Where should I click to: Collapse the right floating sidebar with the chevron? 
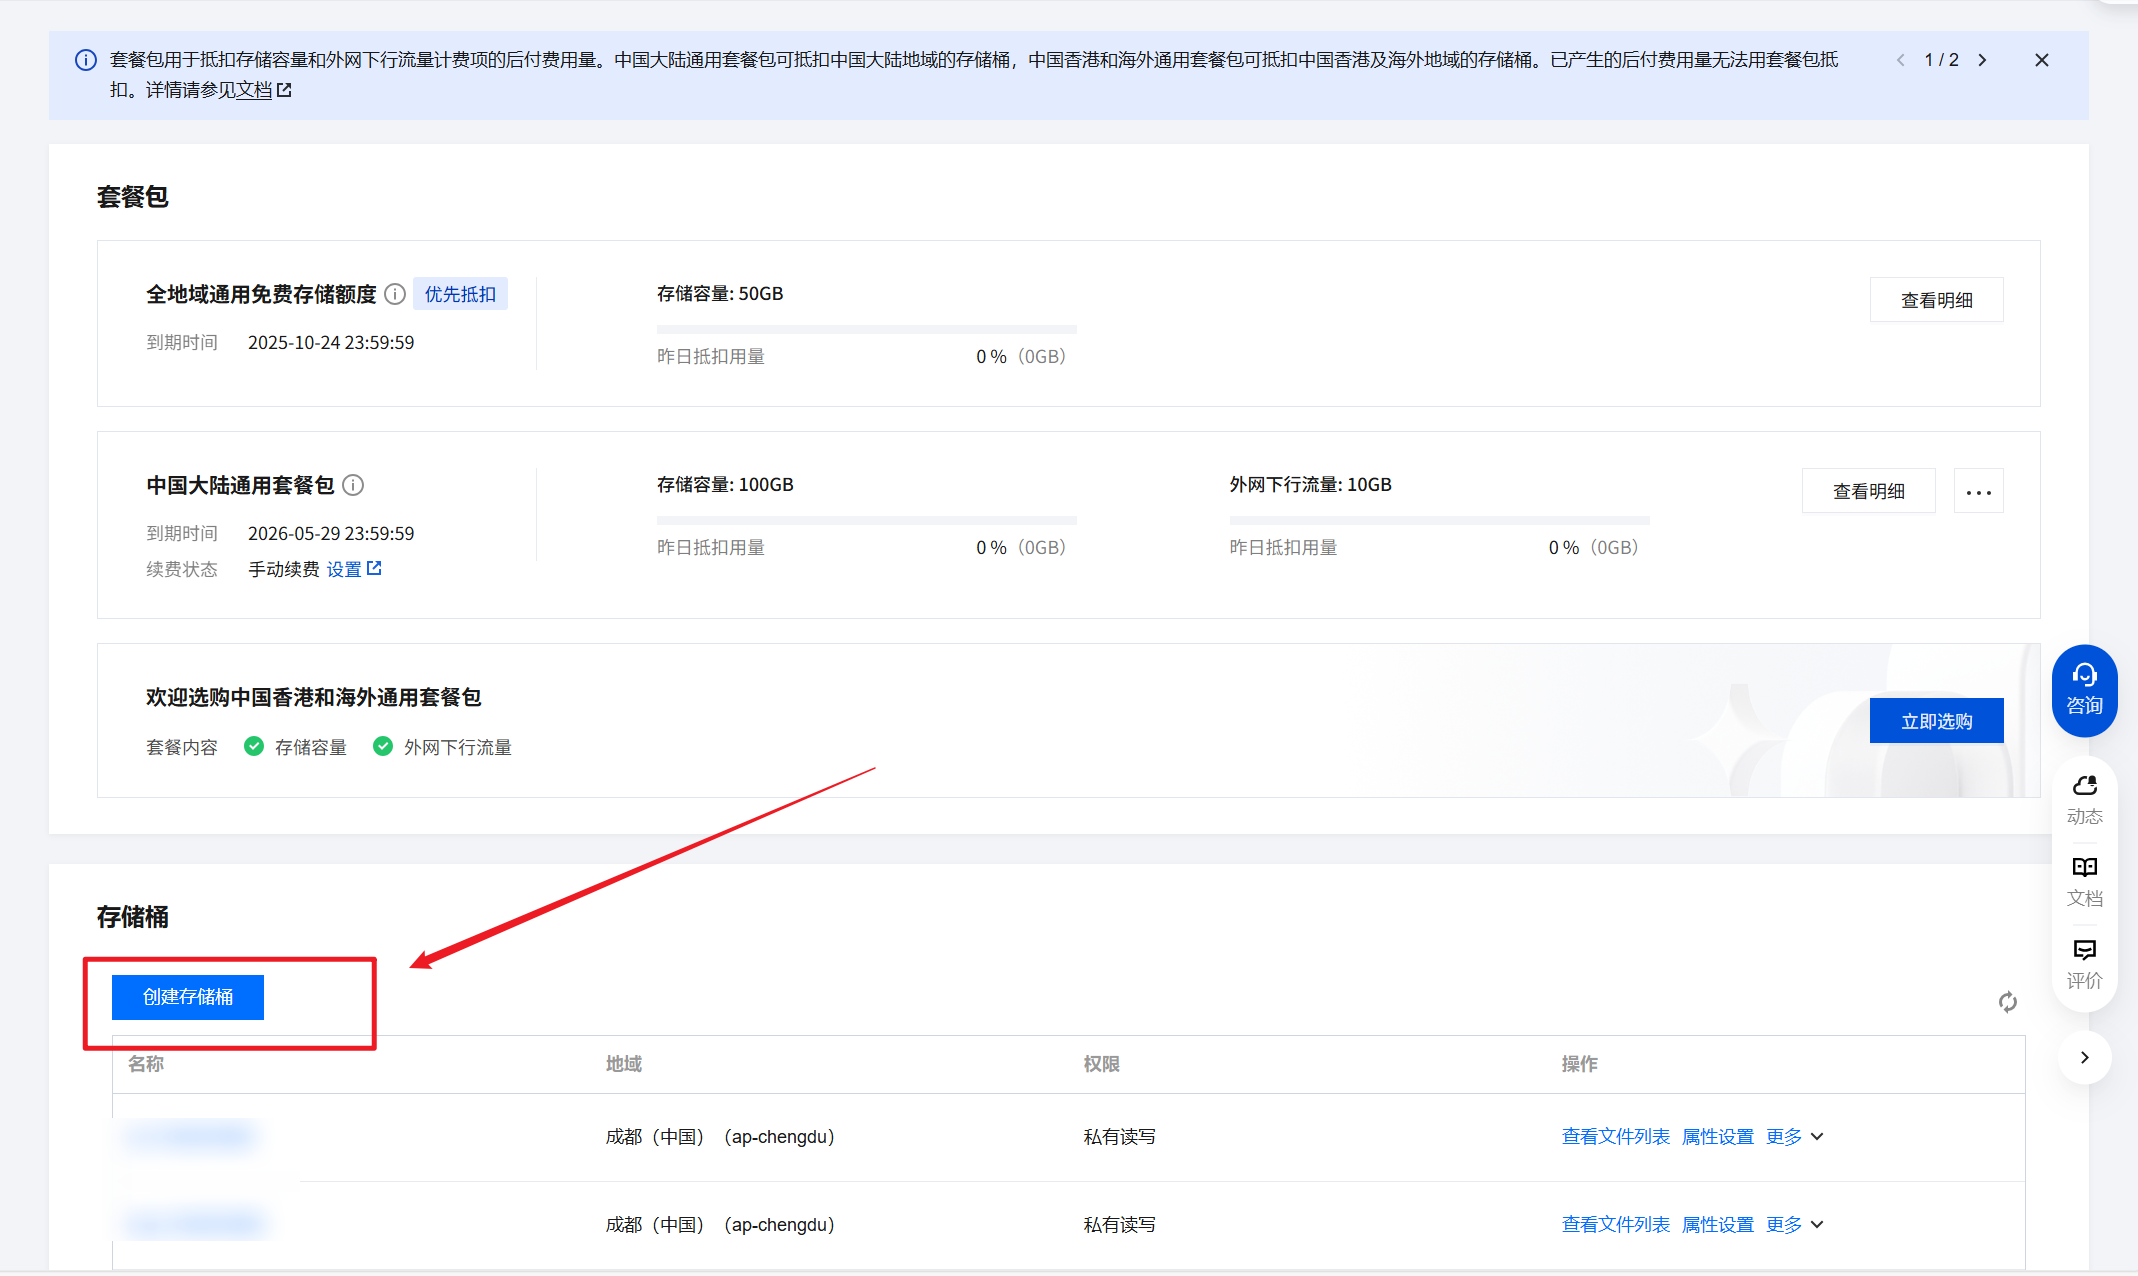pos(2084,1057)
